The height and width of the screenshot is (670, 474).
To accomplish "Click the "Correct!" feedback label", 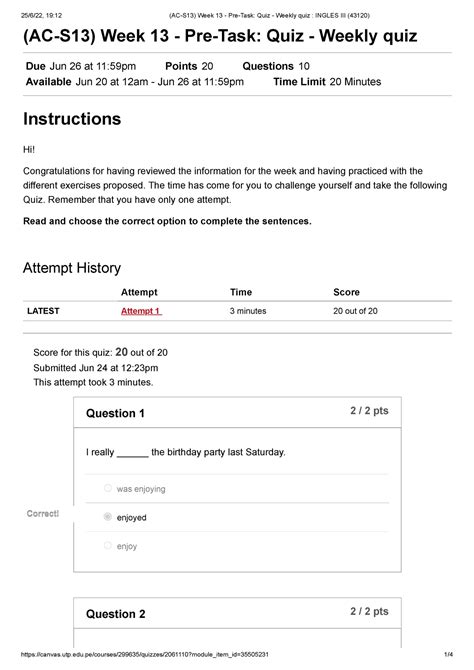I will [43, 514].
